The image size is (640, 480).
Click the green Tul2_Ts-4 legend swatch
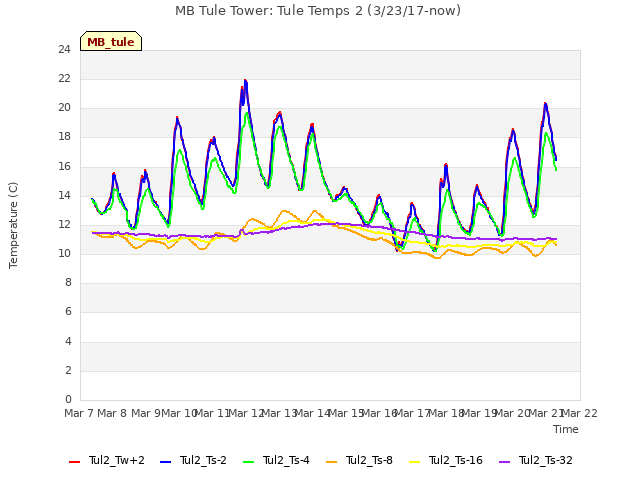click(248, 462)
